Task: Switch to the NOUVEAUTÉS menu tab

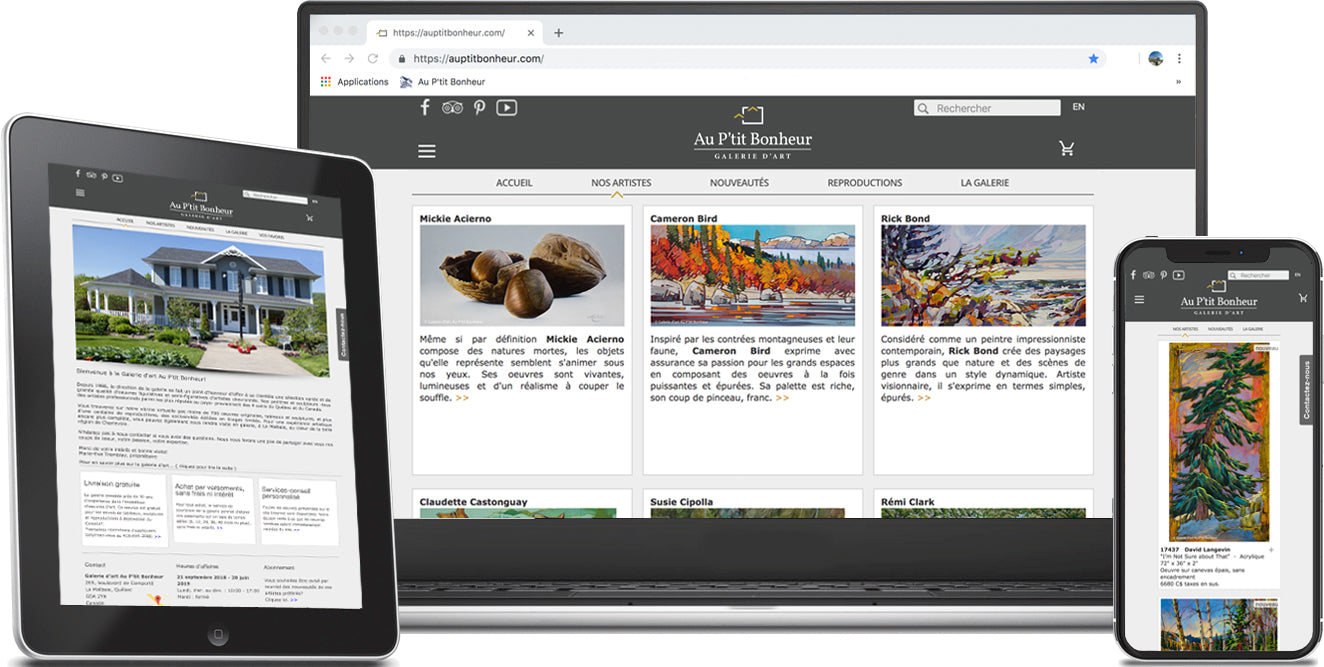Action: (739, 183)
